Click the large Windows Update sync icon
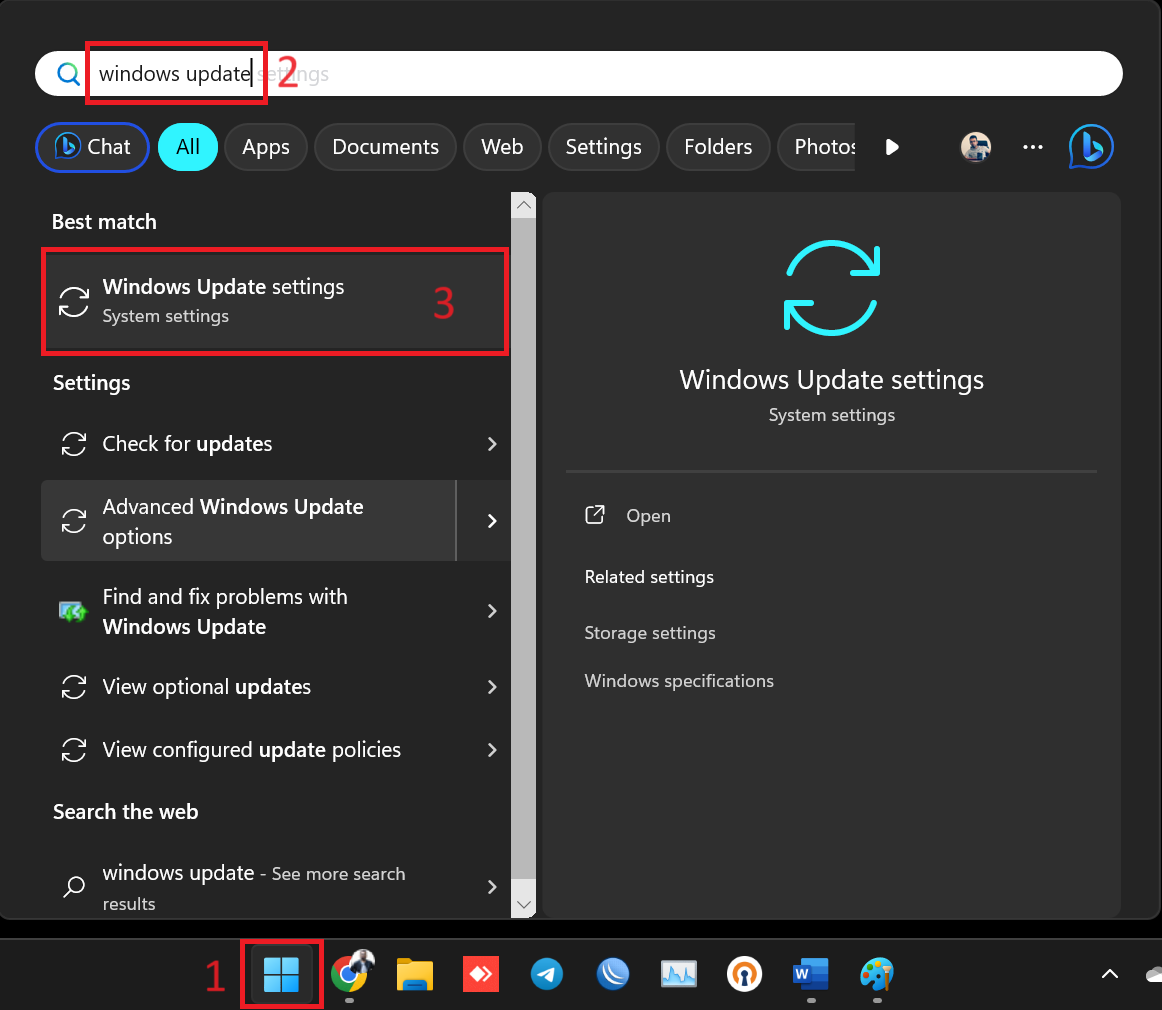The height and width of the screenshot is (1010, 1162). [x=831, y=288]
